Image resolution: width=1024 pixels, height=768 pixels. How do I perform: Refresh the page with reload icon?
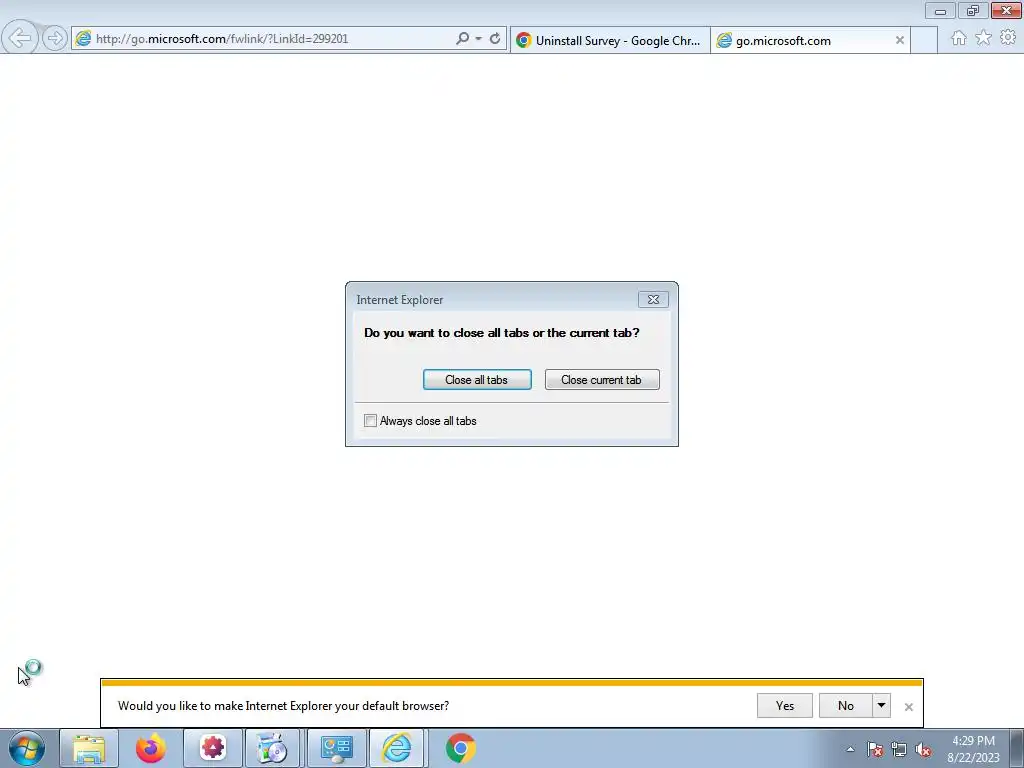click(495, 39)
